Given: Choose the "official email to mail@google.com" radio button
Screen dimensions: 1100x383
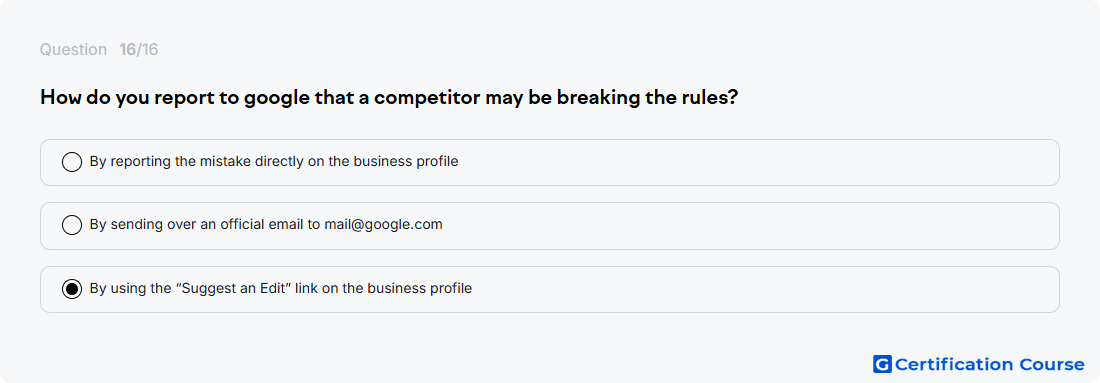Looking at the screenshot, I should coord(72,225).
